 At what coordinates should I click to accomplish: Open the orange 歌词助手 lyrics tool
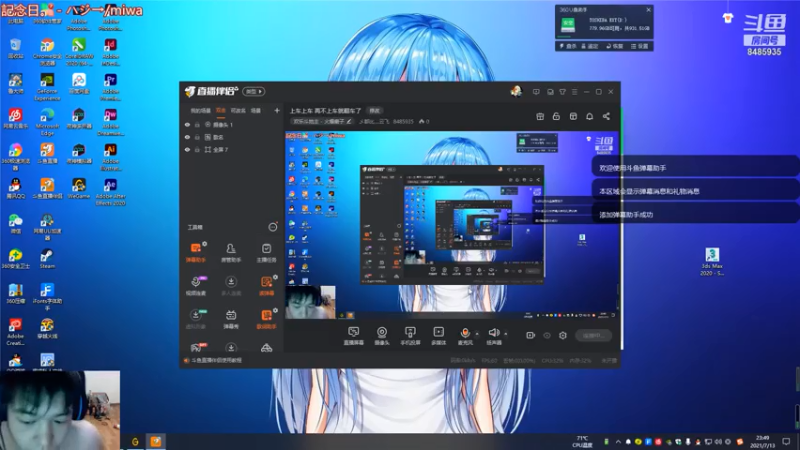coord(266,319)
